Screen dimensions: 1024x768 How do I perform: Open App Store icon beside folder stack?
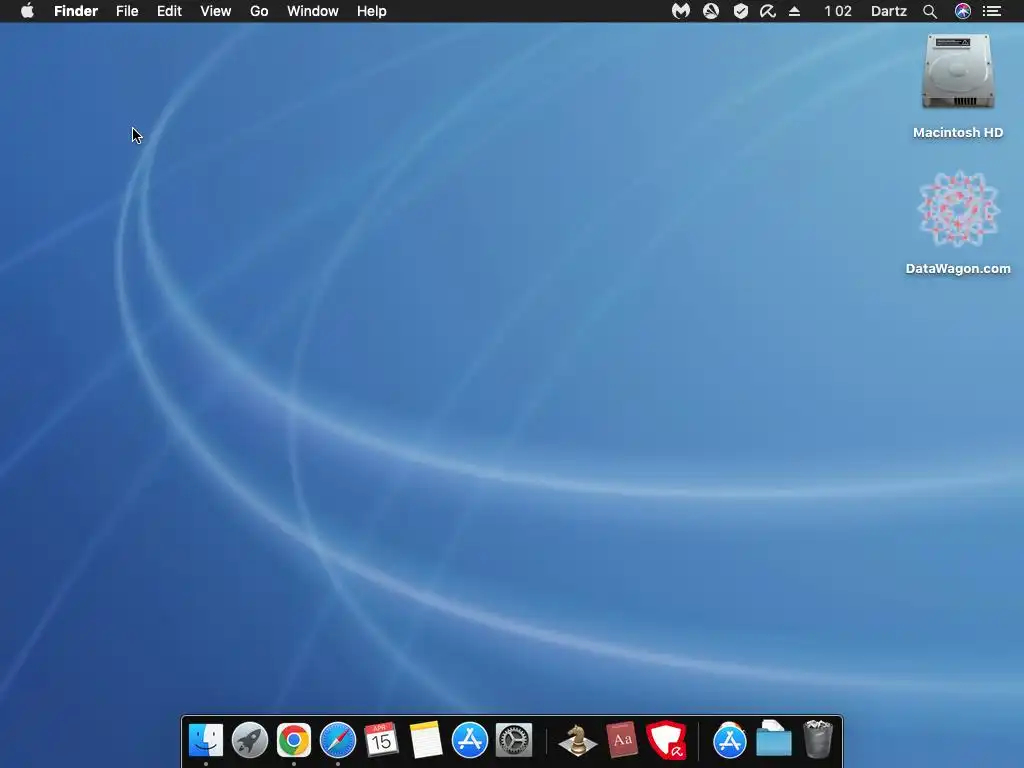coord(729,740)
